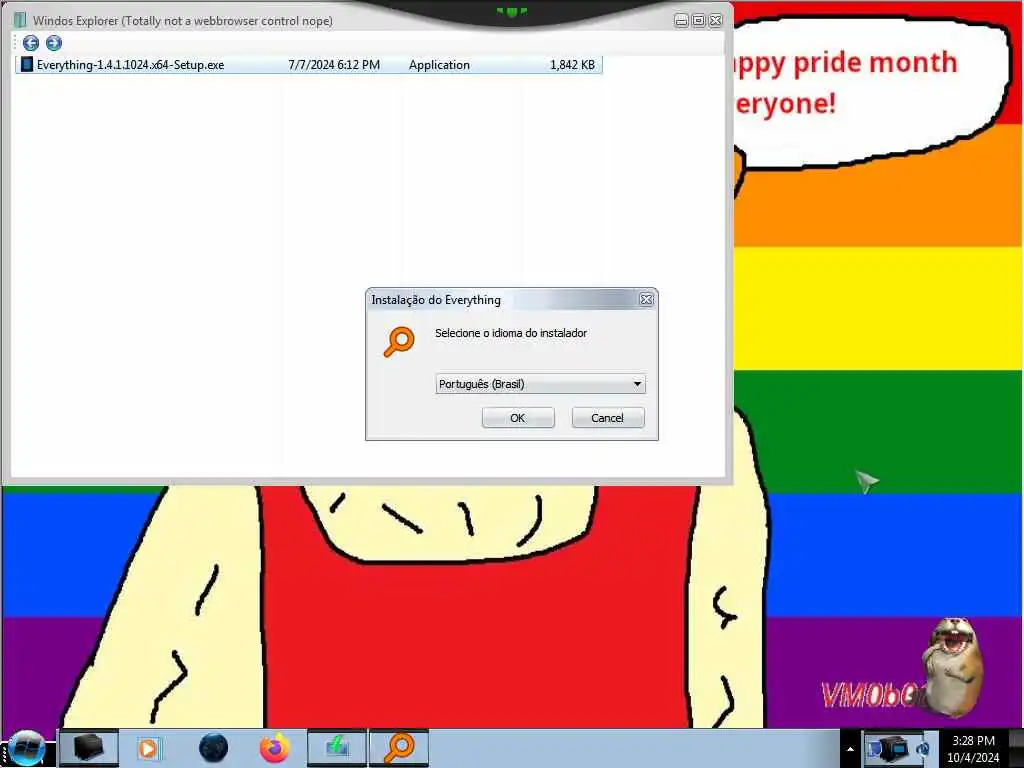Viewport: 1024px width, 768px height.
Task: Switch to Everything installer taskbar button
Action: click(399, 748)
